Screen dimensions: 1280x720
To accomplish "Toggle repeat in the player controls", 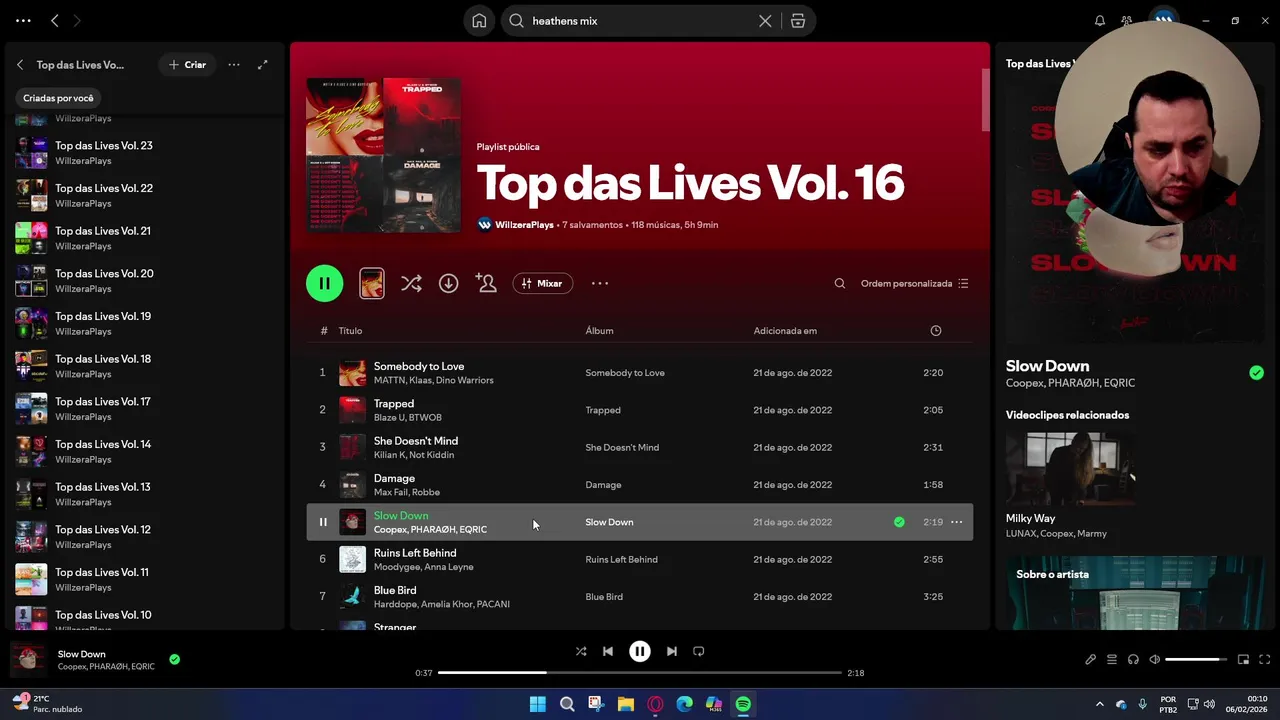I will 699,651.
